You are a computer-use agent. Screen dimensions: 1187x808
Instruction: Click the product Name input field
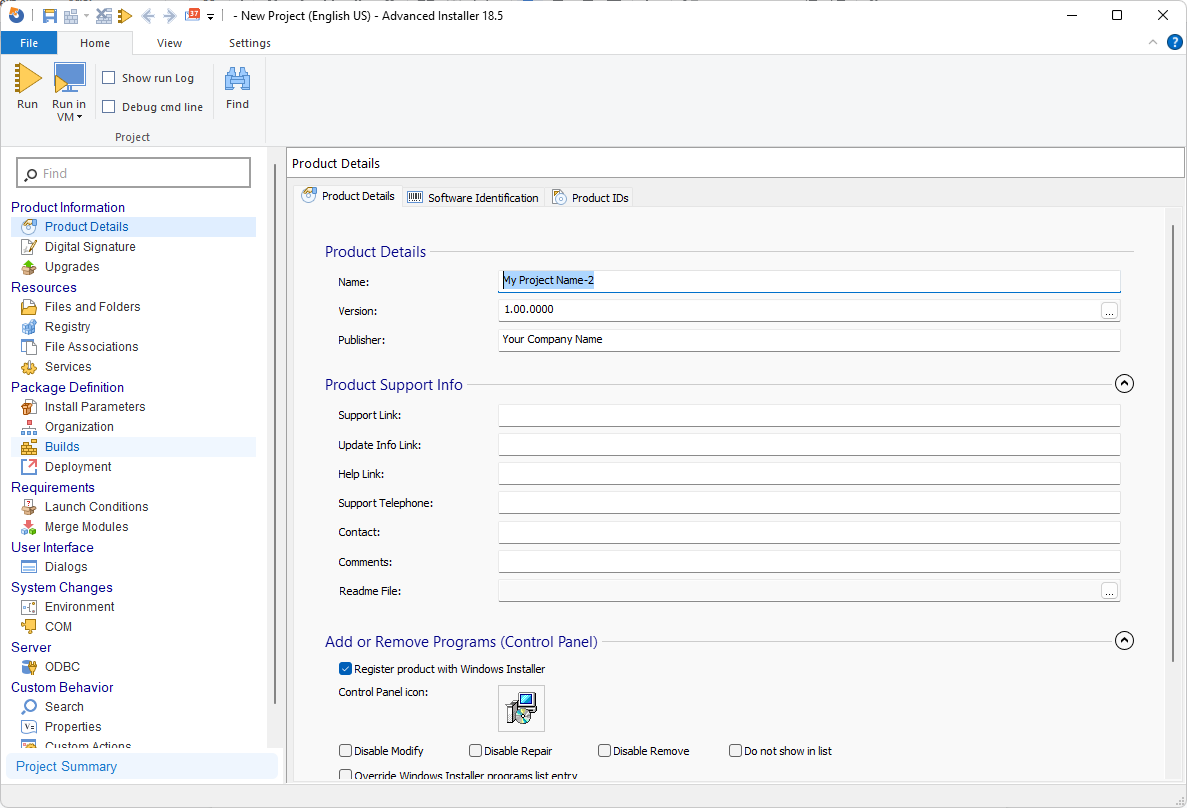(809, 281)
